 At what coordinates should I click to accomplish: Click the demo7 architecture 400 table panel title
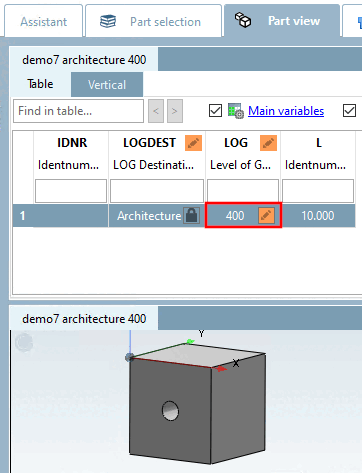[84, 60]
